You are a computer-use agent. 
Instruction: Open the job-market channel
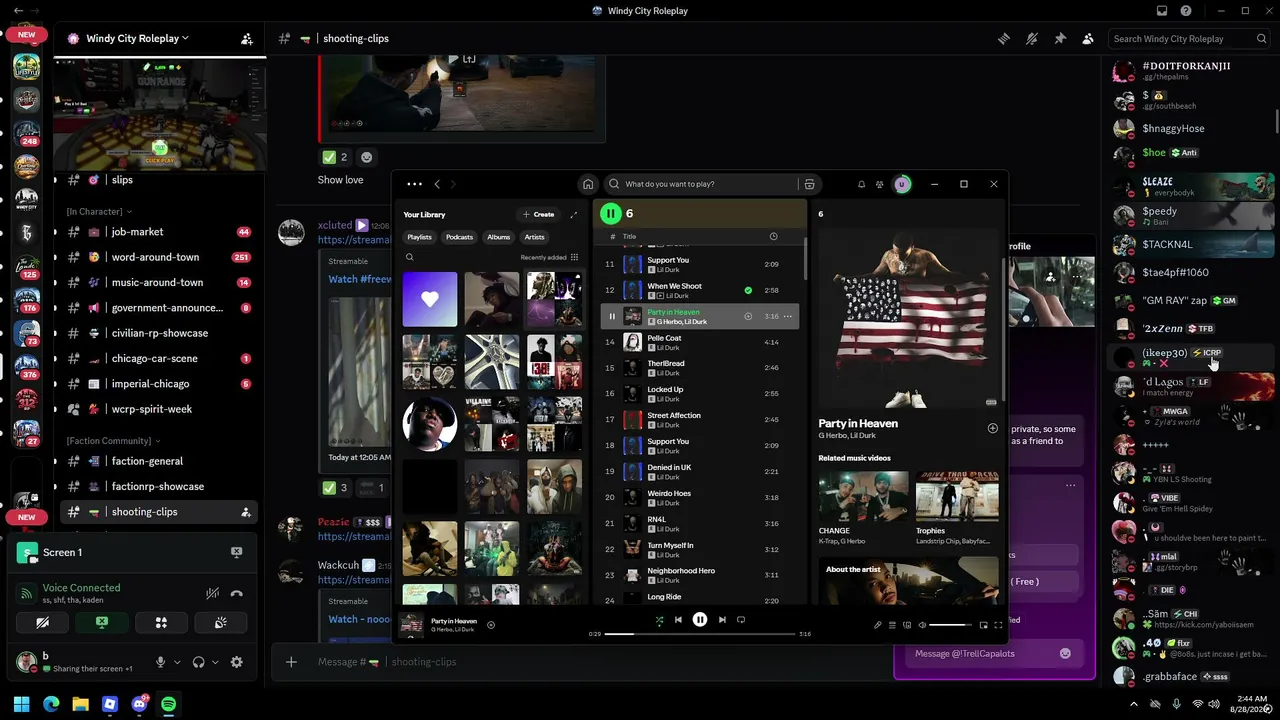[158, 232]
